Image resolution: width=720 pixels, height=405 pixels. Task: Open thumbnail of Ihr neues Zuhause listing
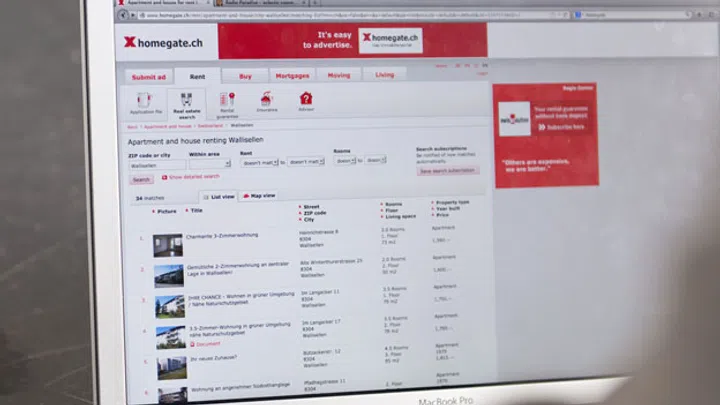tap(172, 368)
